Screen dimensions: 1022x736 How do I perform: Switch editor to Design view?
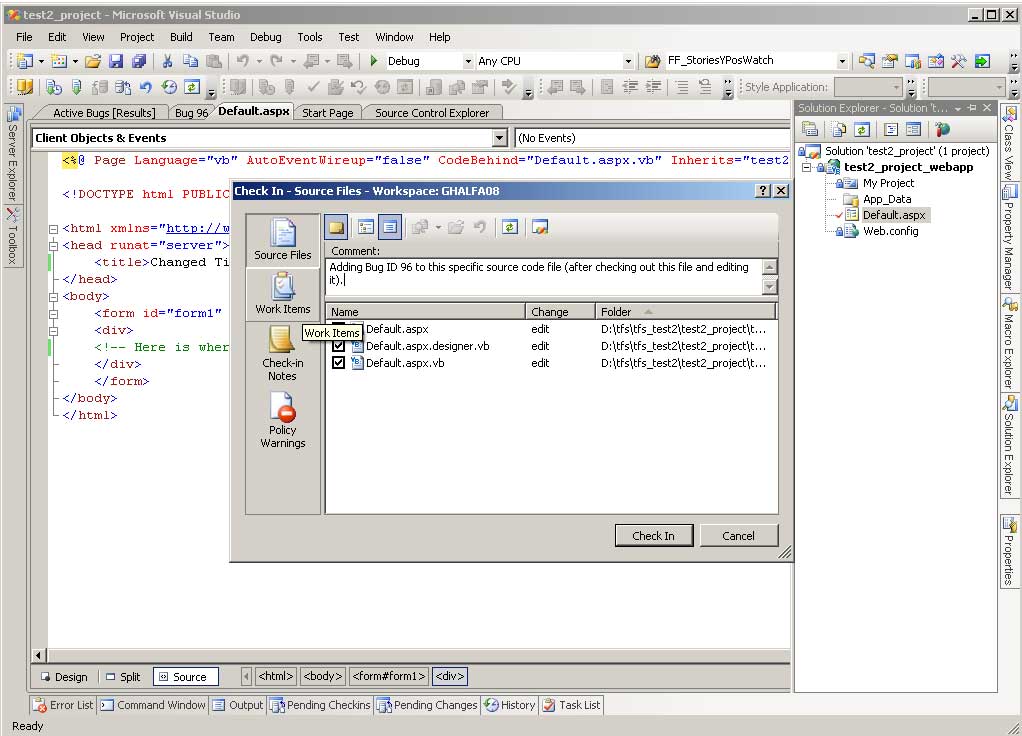[64, 677]
